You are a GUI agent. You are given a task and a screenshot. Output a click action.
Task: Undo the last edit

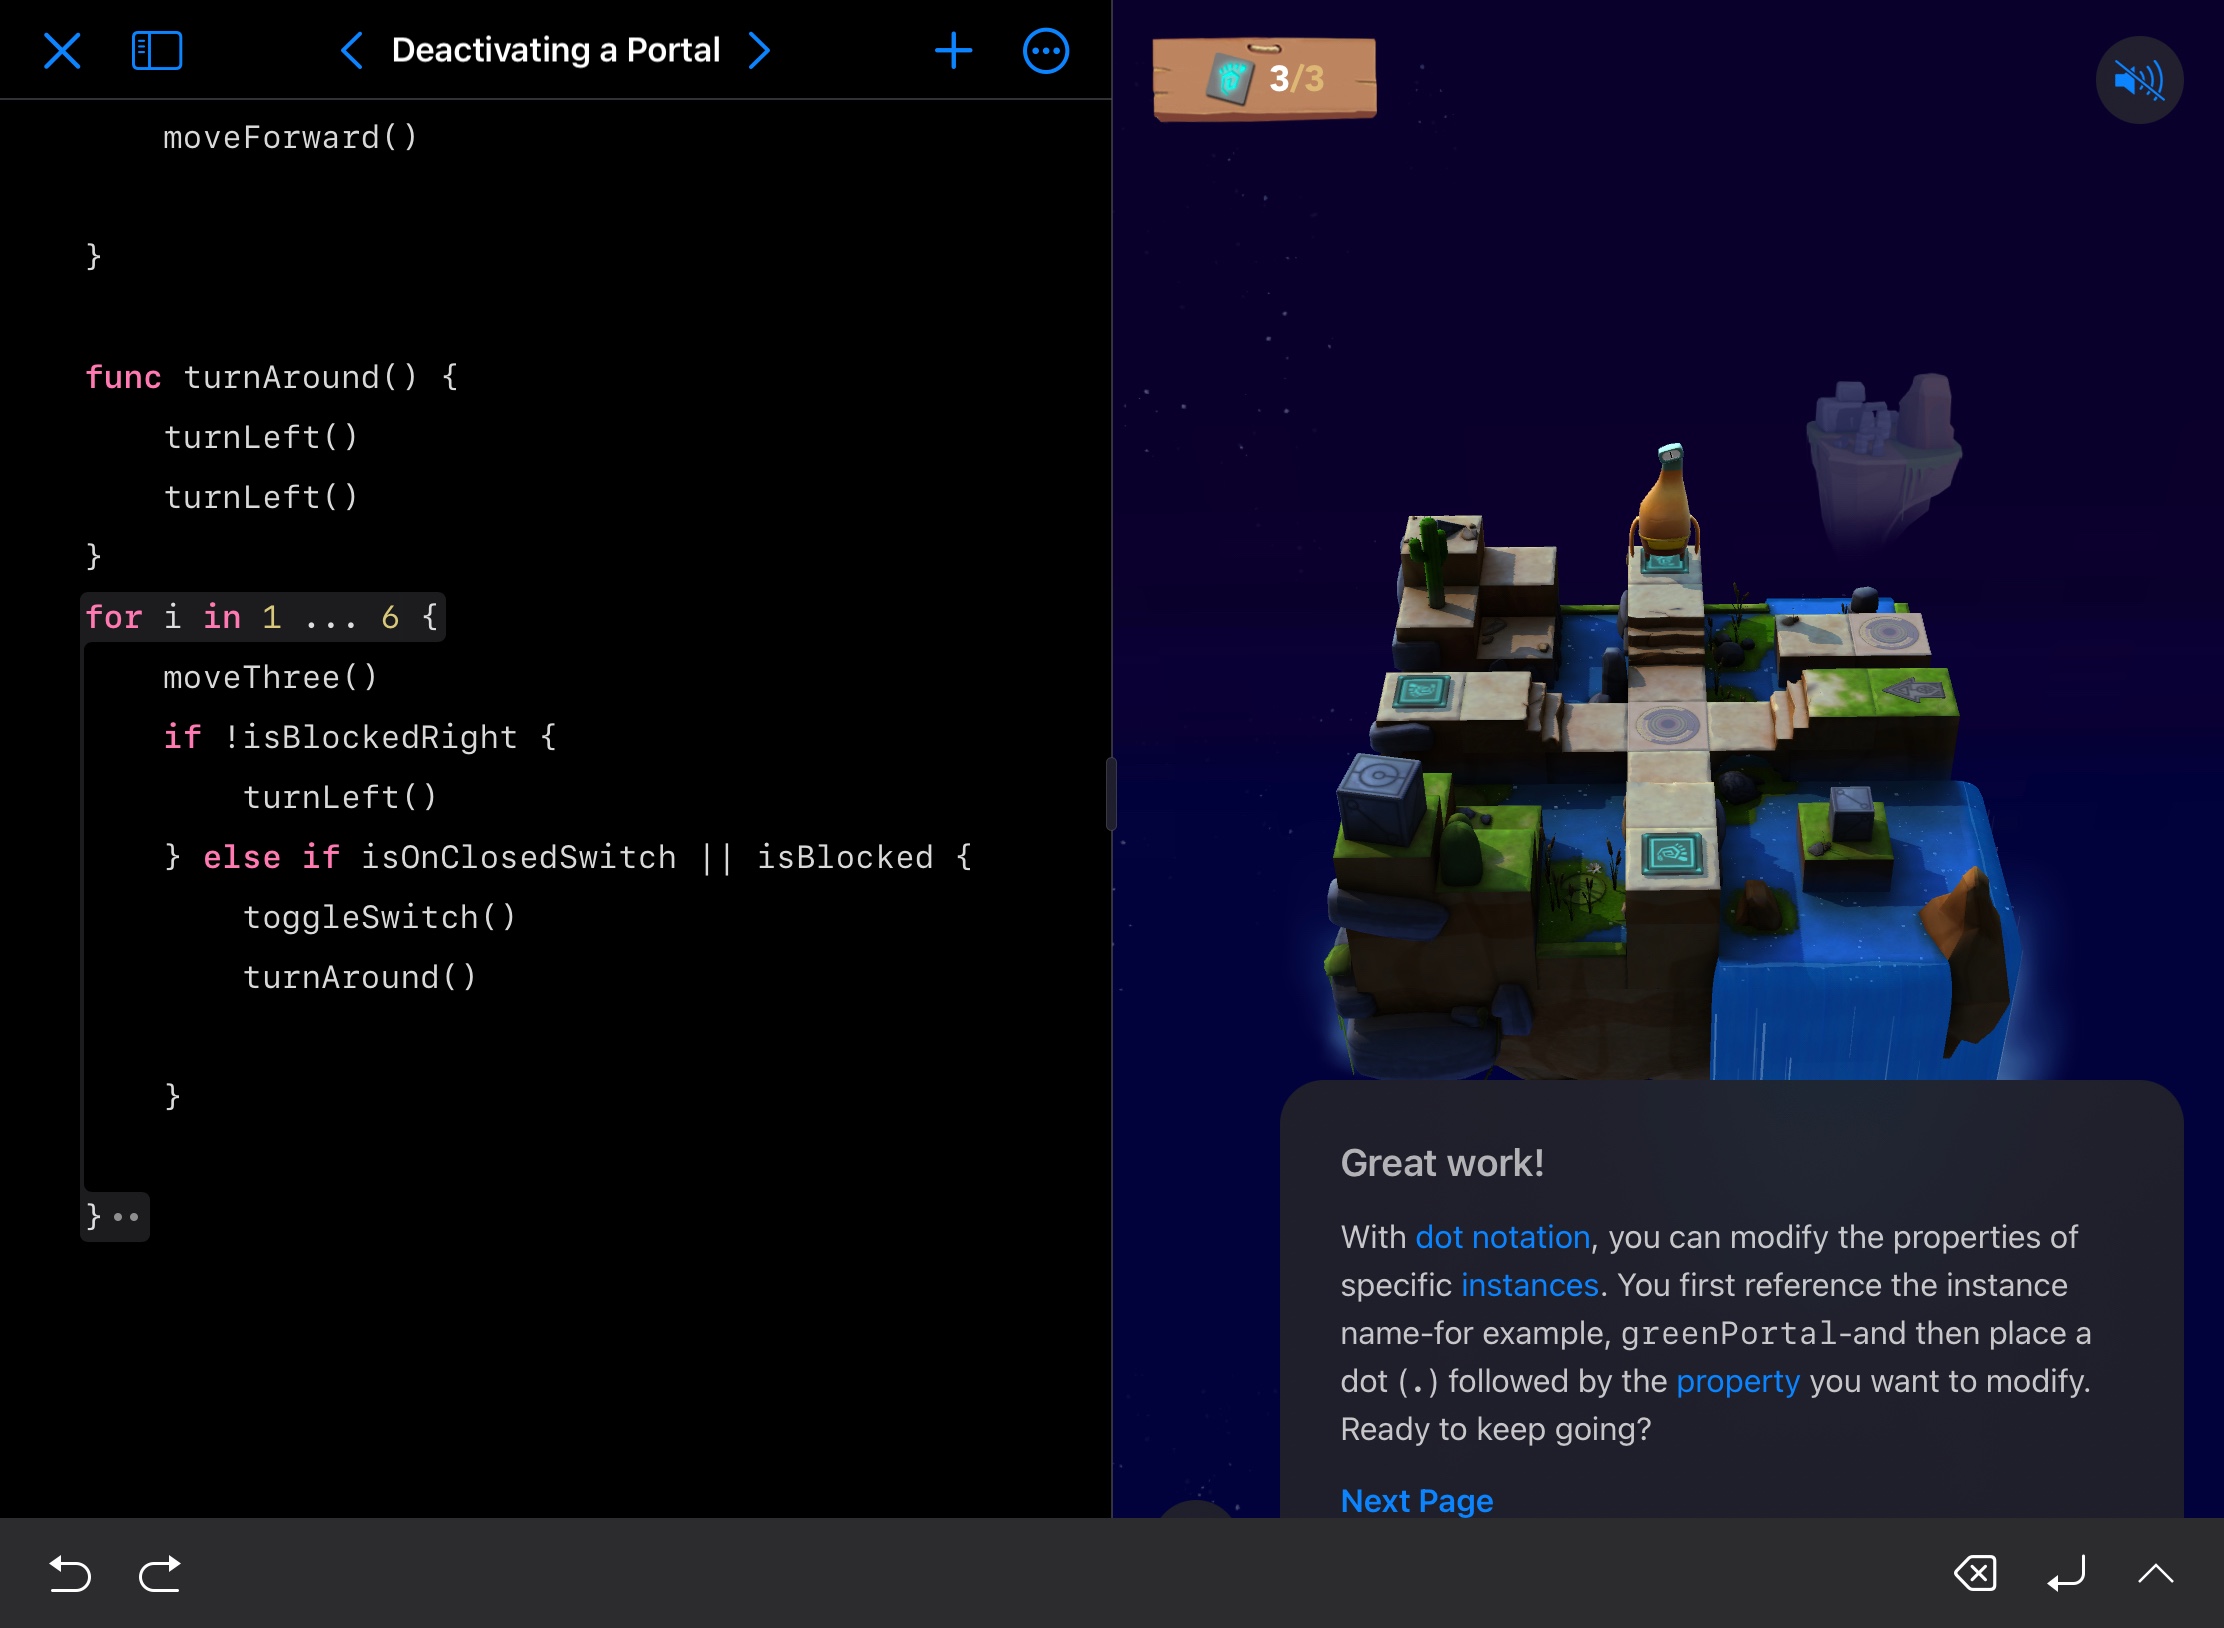tap(70, 1574)
